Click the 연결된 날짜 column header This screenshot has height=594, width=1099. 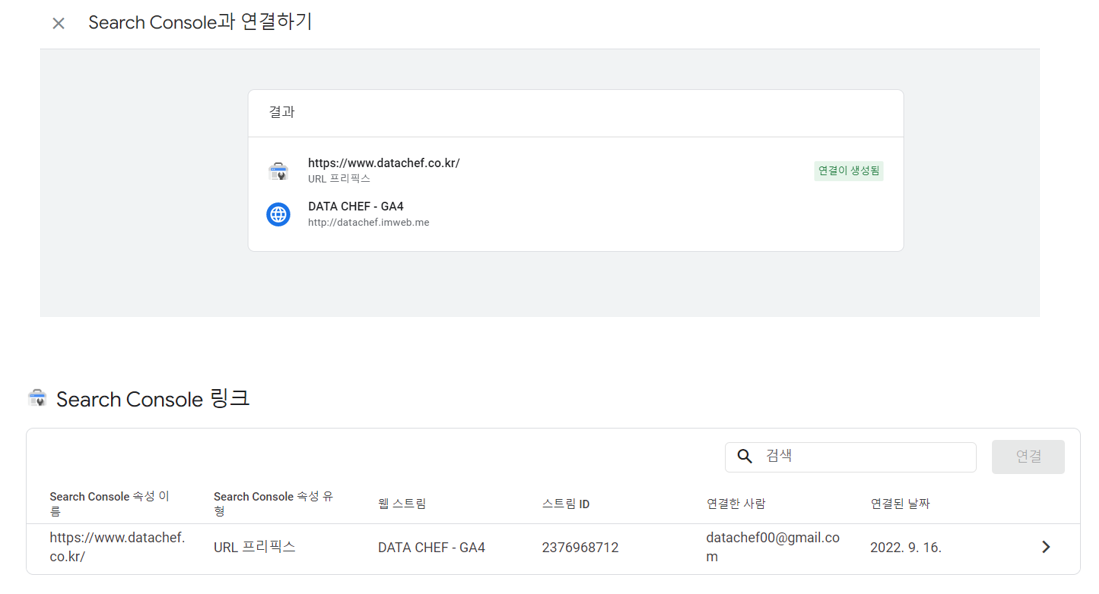tap(900, 504)
